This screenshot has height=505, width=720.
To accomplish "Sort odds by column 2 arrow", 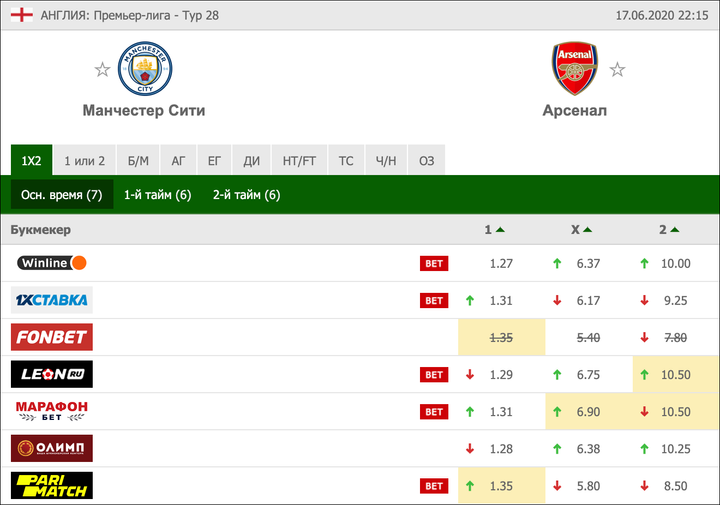I will point(668,230).
